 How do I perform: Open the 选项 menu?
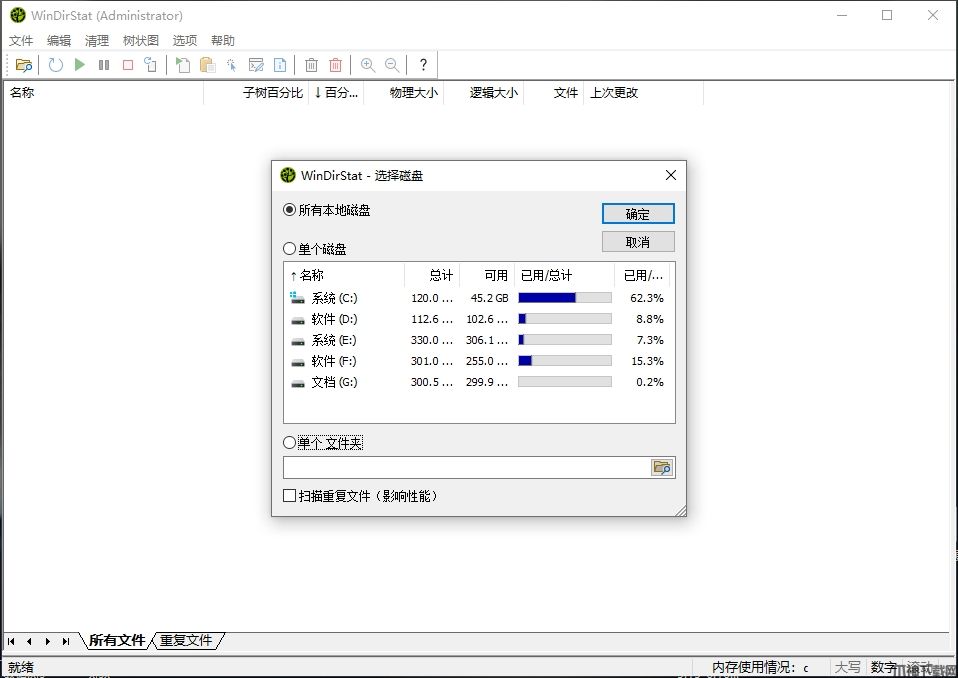(185, 40)
